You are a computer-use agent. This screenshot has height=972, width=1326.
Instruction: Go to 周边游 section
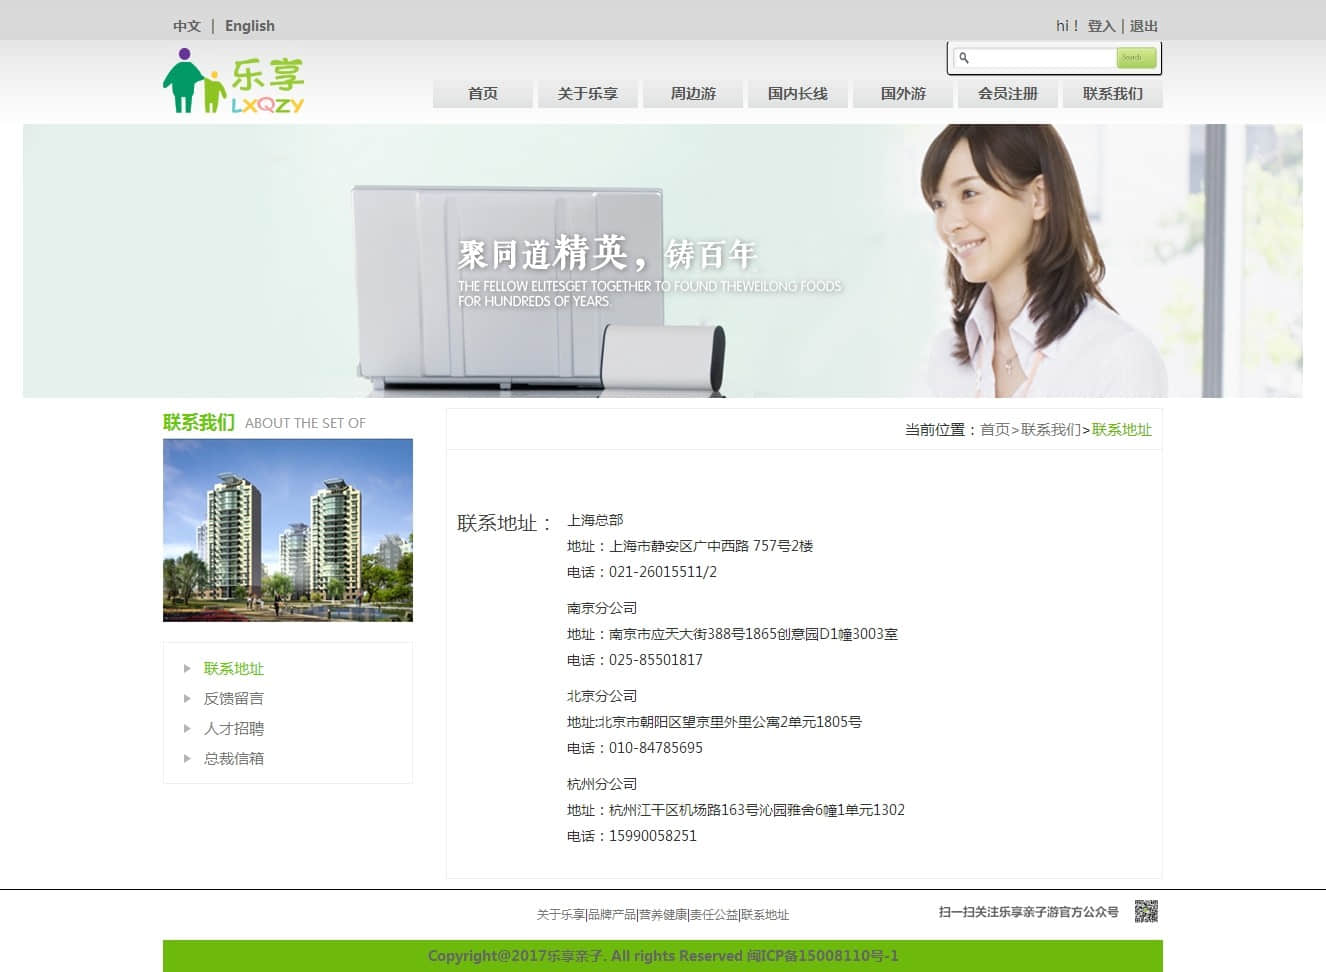[x=693, y=94]
